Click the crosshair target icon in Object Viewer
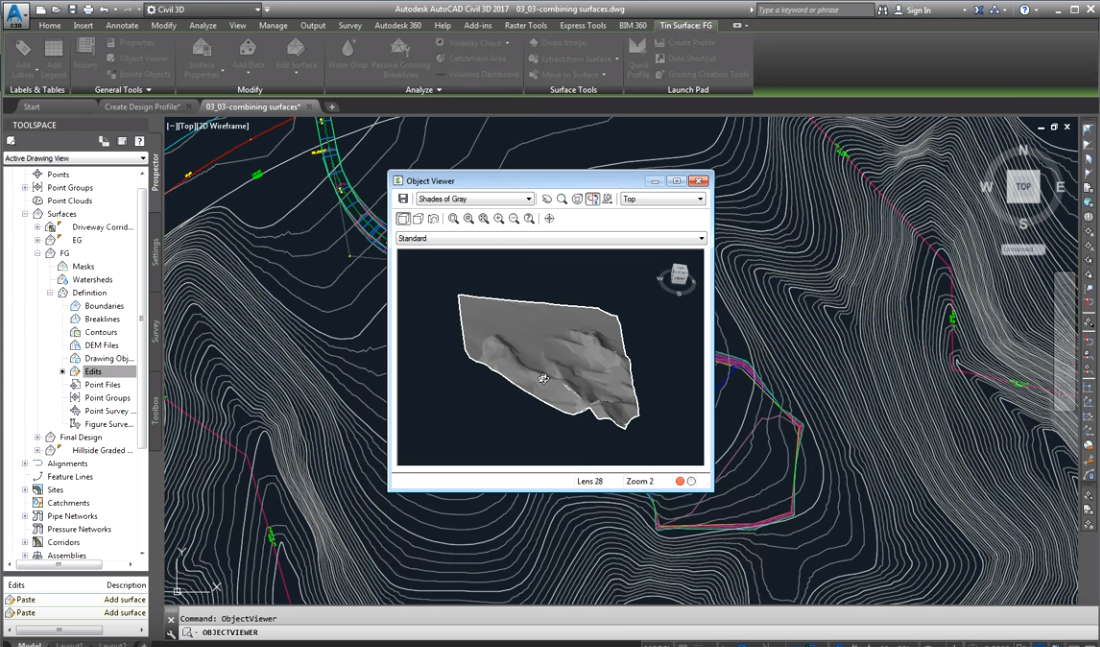Screen dimensions: 1100x647 549,219
